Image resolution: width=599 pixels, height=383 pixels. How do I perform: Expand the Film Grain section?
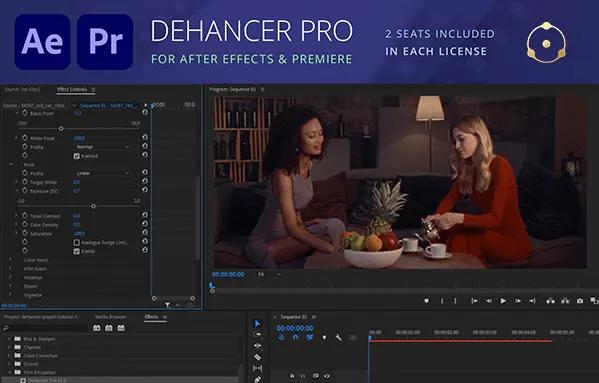point(10,268)
